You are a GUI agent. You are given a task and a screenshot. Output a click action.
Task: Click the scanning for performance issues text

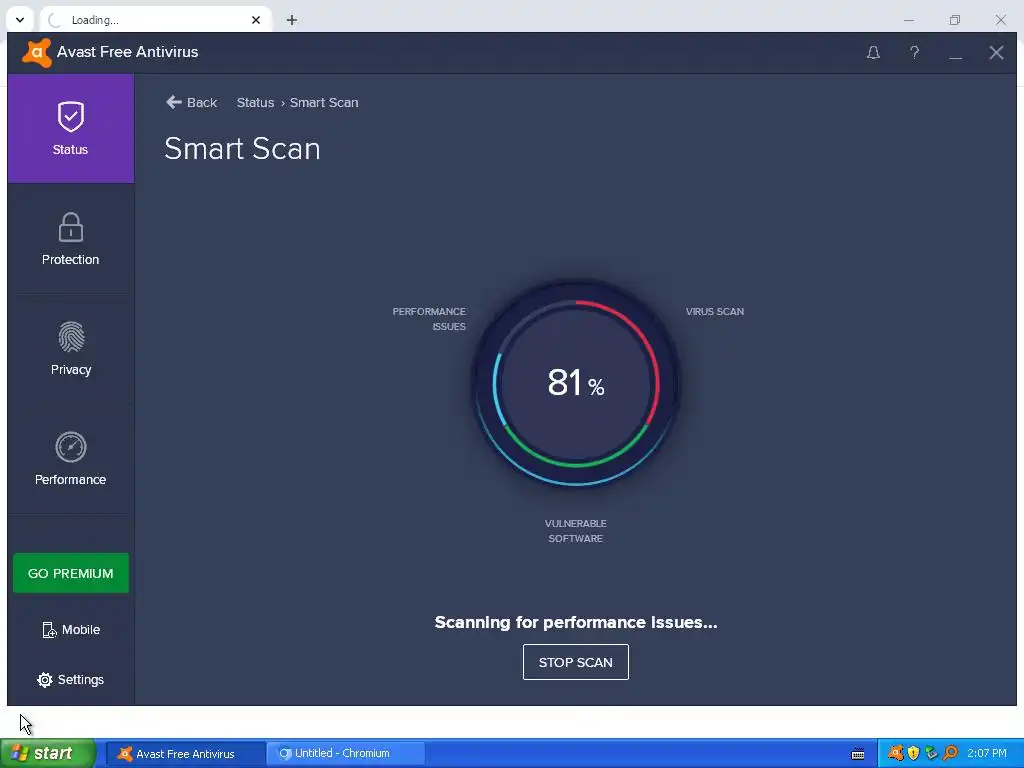[x=575, y=622]
